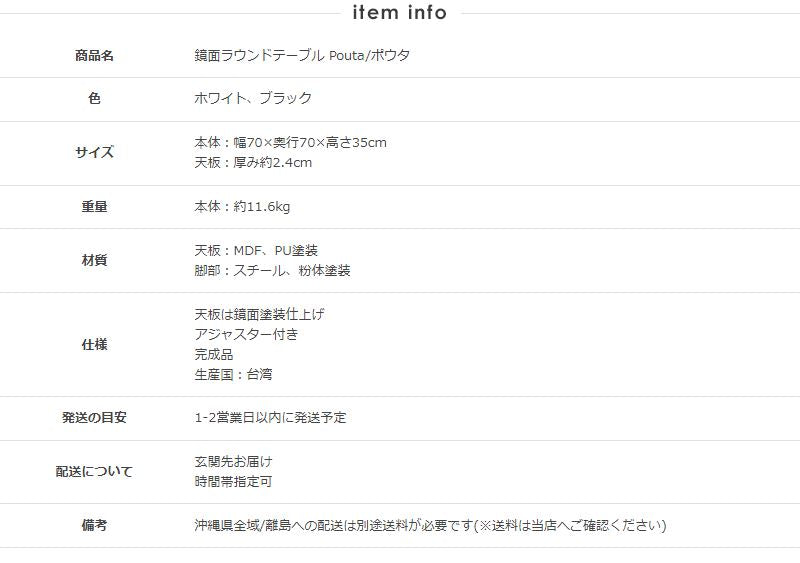Click the 本体：約11.6kg weight value
The width and height of the screenshot is (800, 563).
[x=242, y=207]
